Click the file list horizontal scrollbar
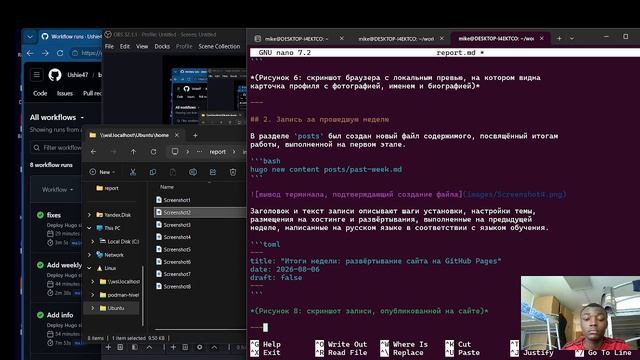 (x=200, y=329)
